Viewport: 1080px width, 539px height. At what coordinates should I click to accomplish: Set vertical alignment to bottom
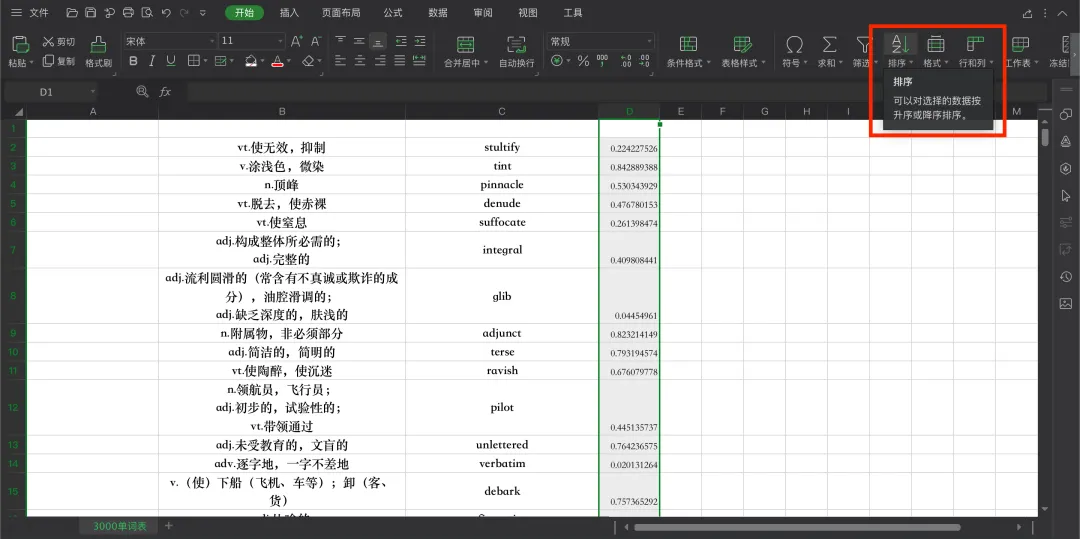coord(378,41)
